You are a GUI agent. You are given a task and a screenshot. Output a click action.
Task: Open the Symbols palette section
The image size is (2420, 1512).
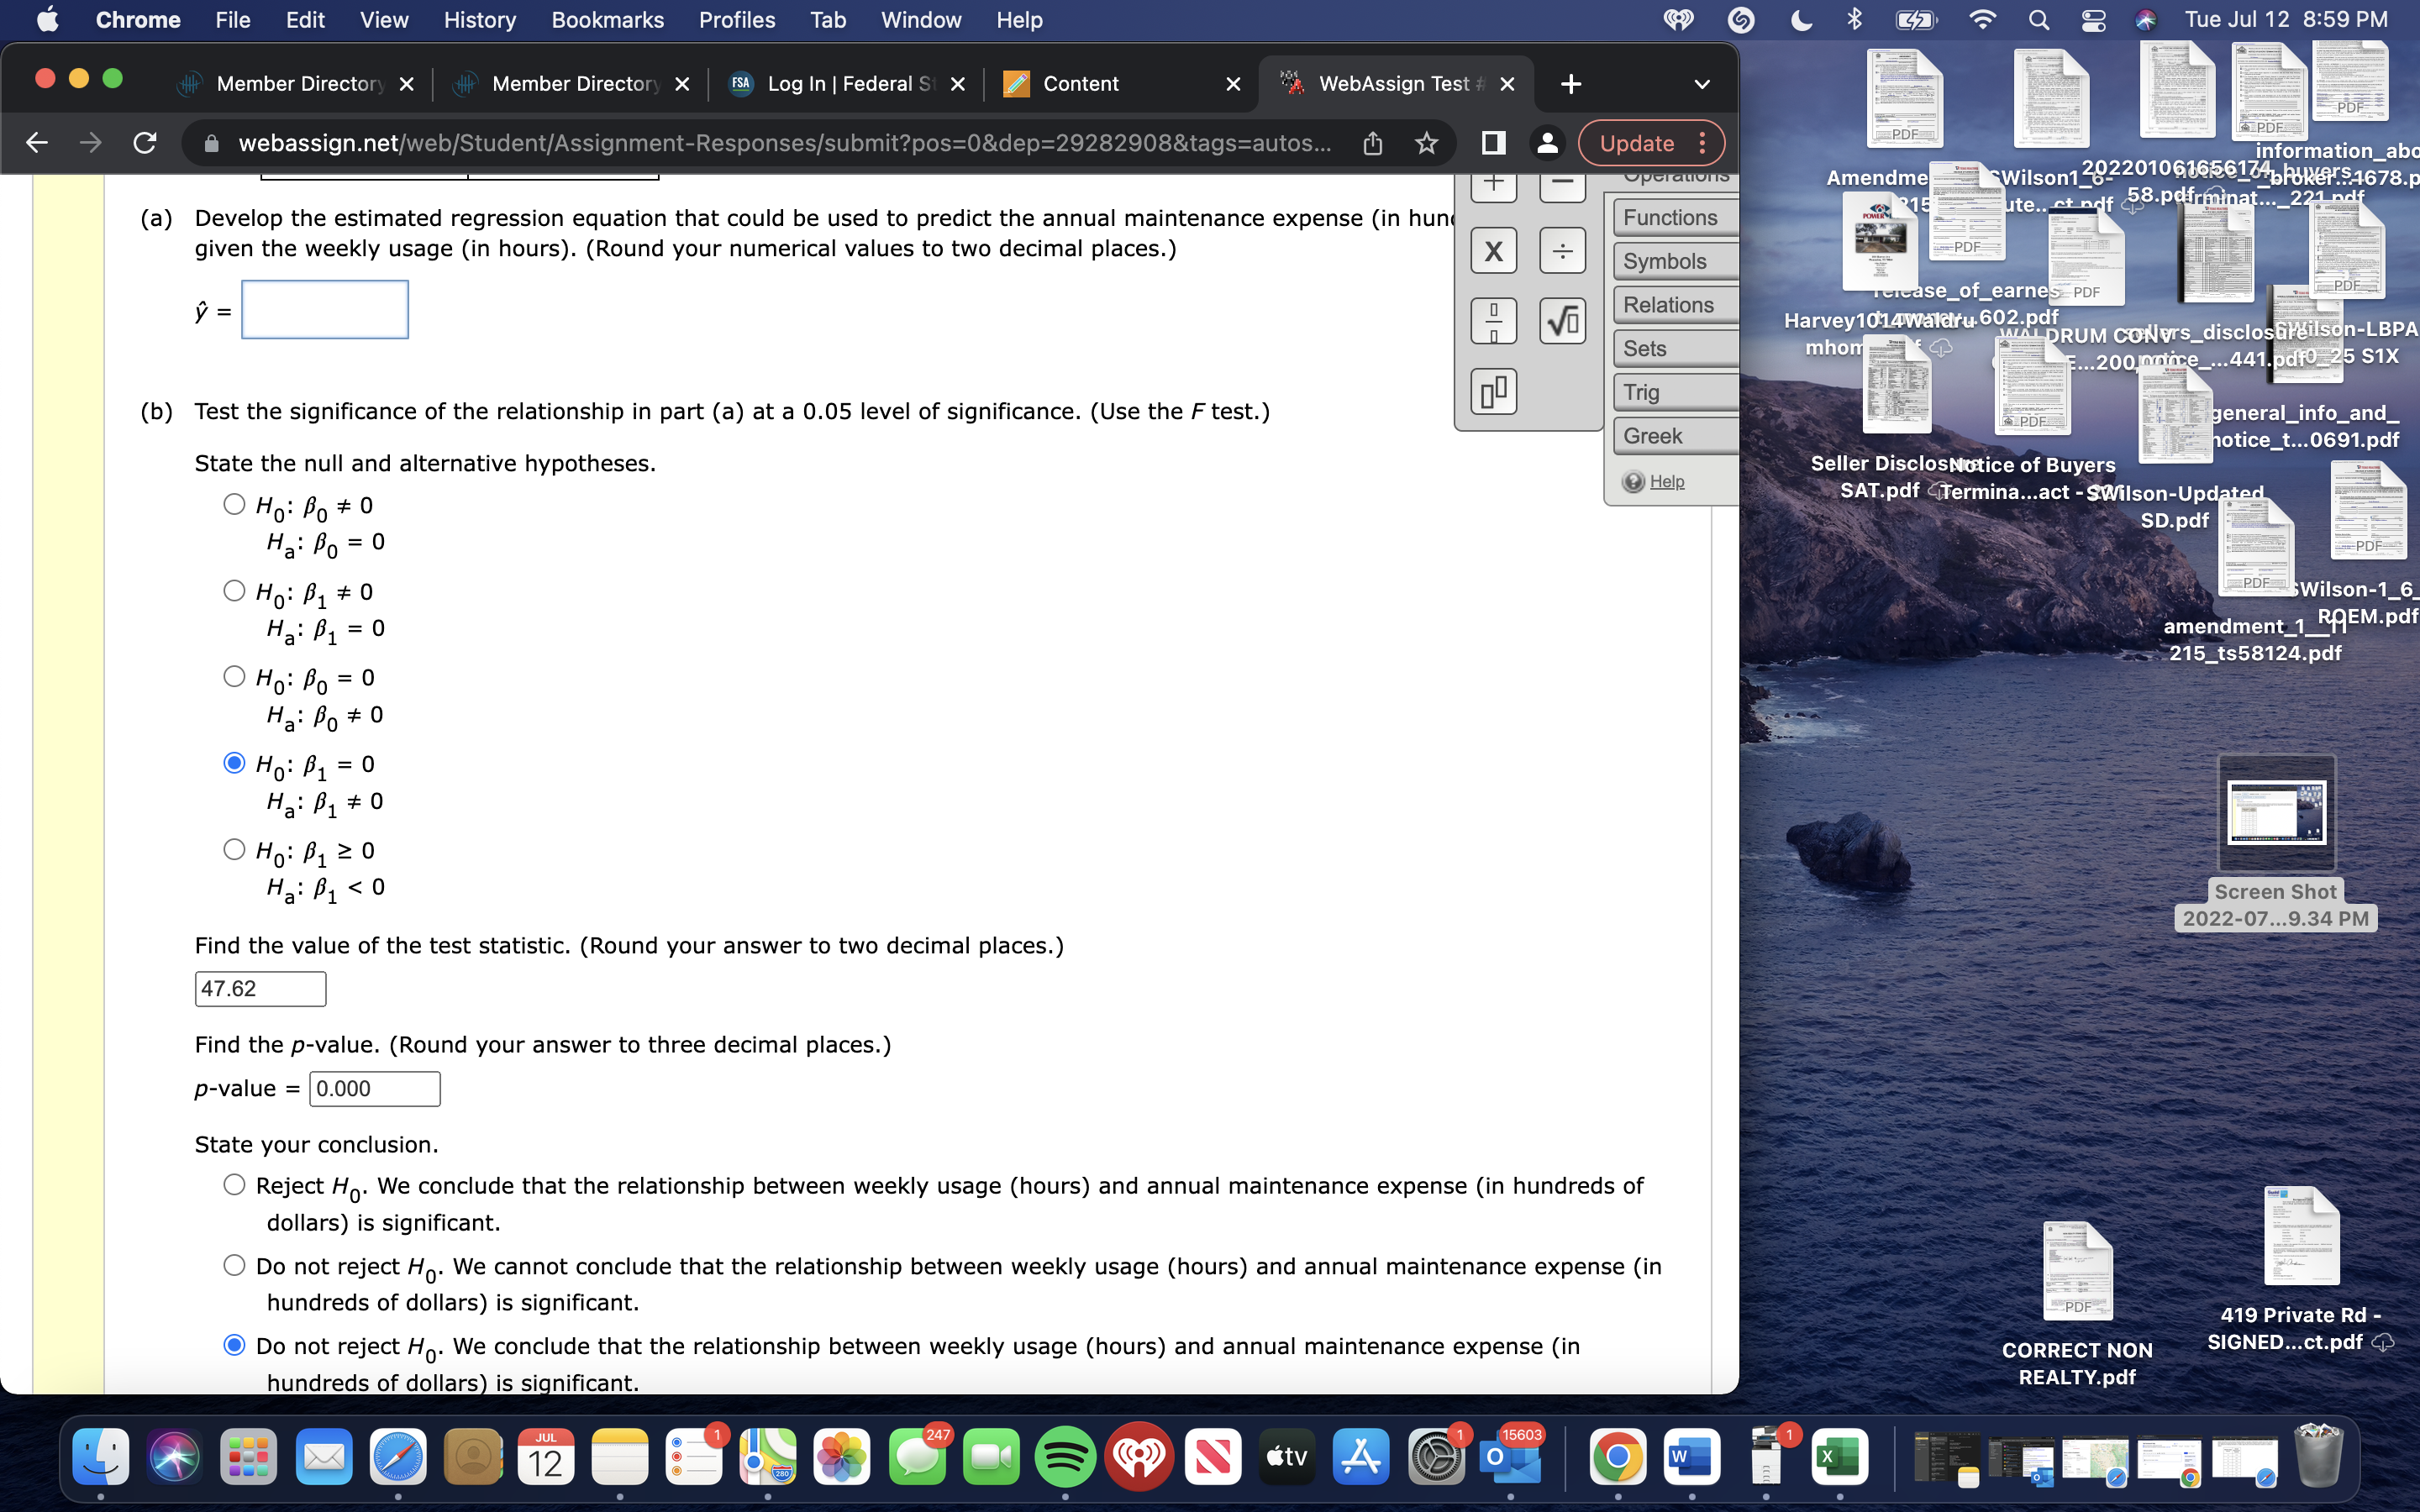point(1665,261)
